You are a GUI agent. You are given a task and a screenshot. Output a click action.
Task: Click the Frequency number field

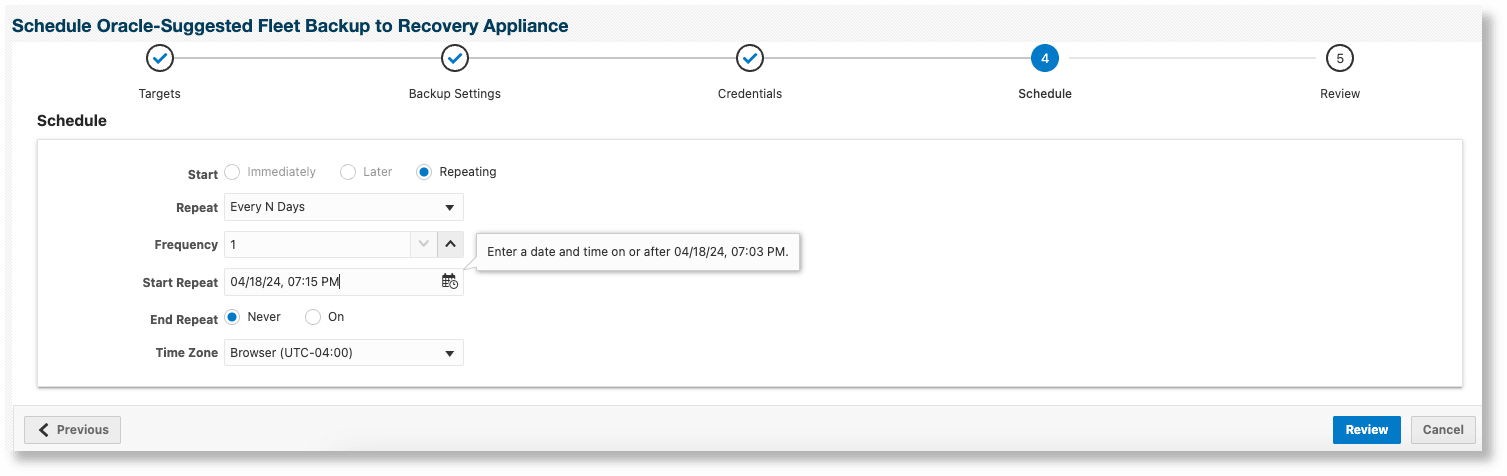pyautogui.click(x=317, y=244)
